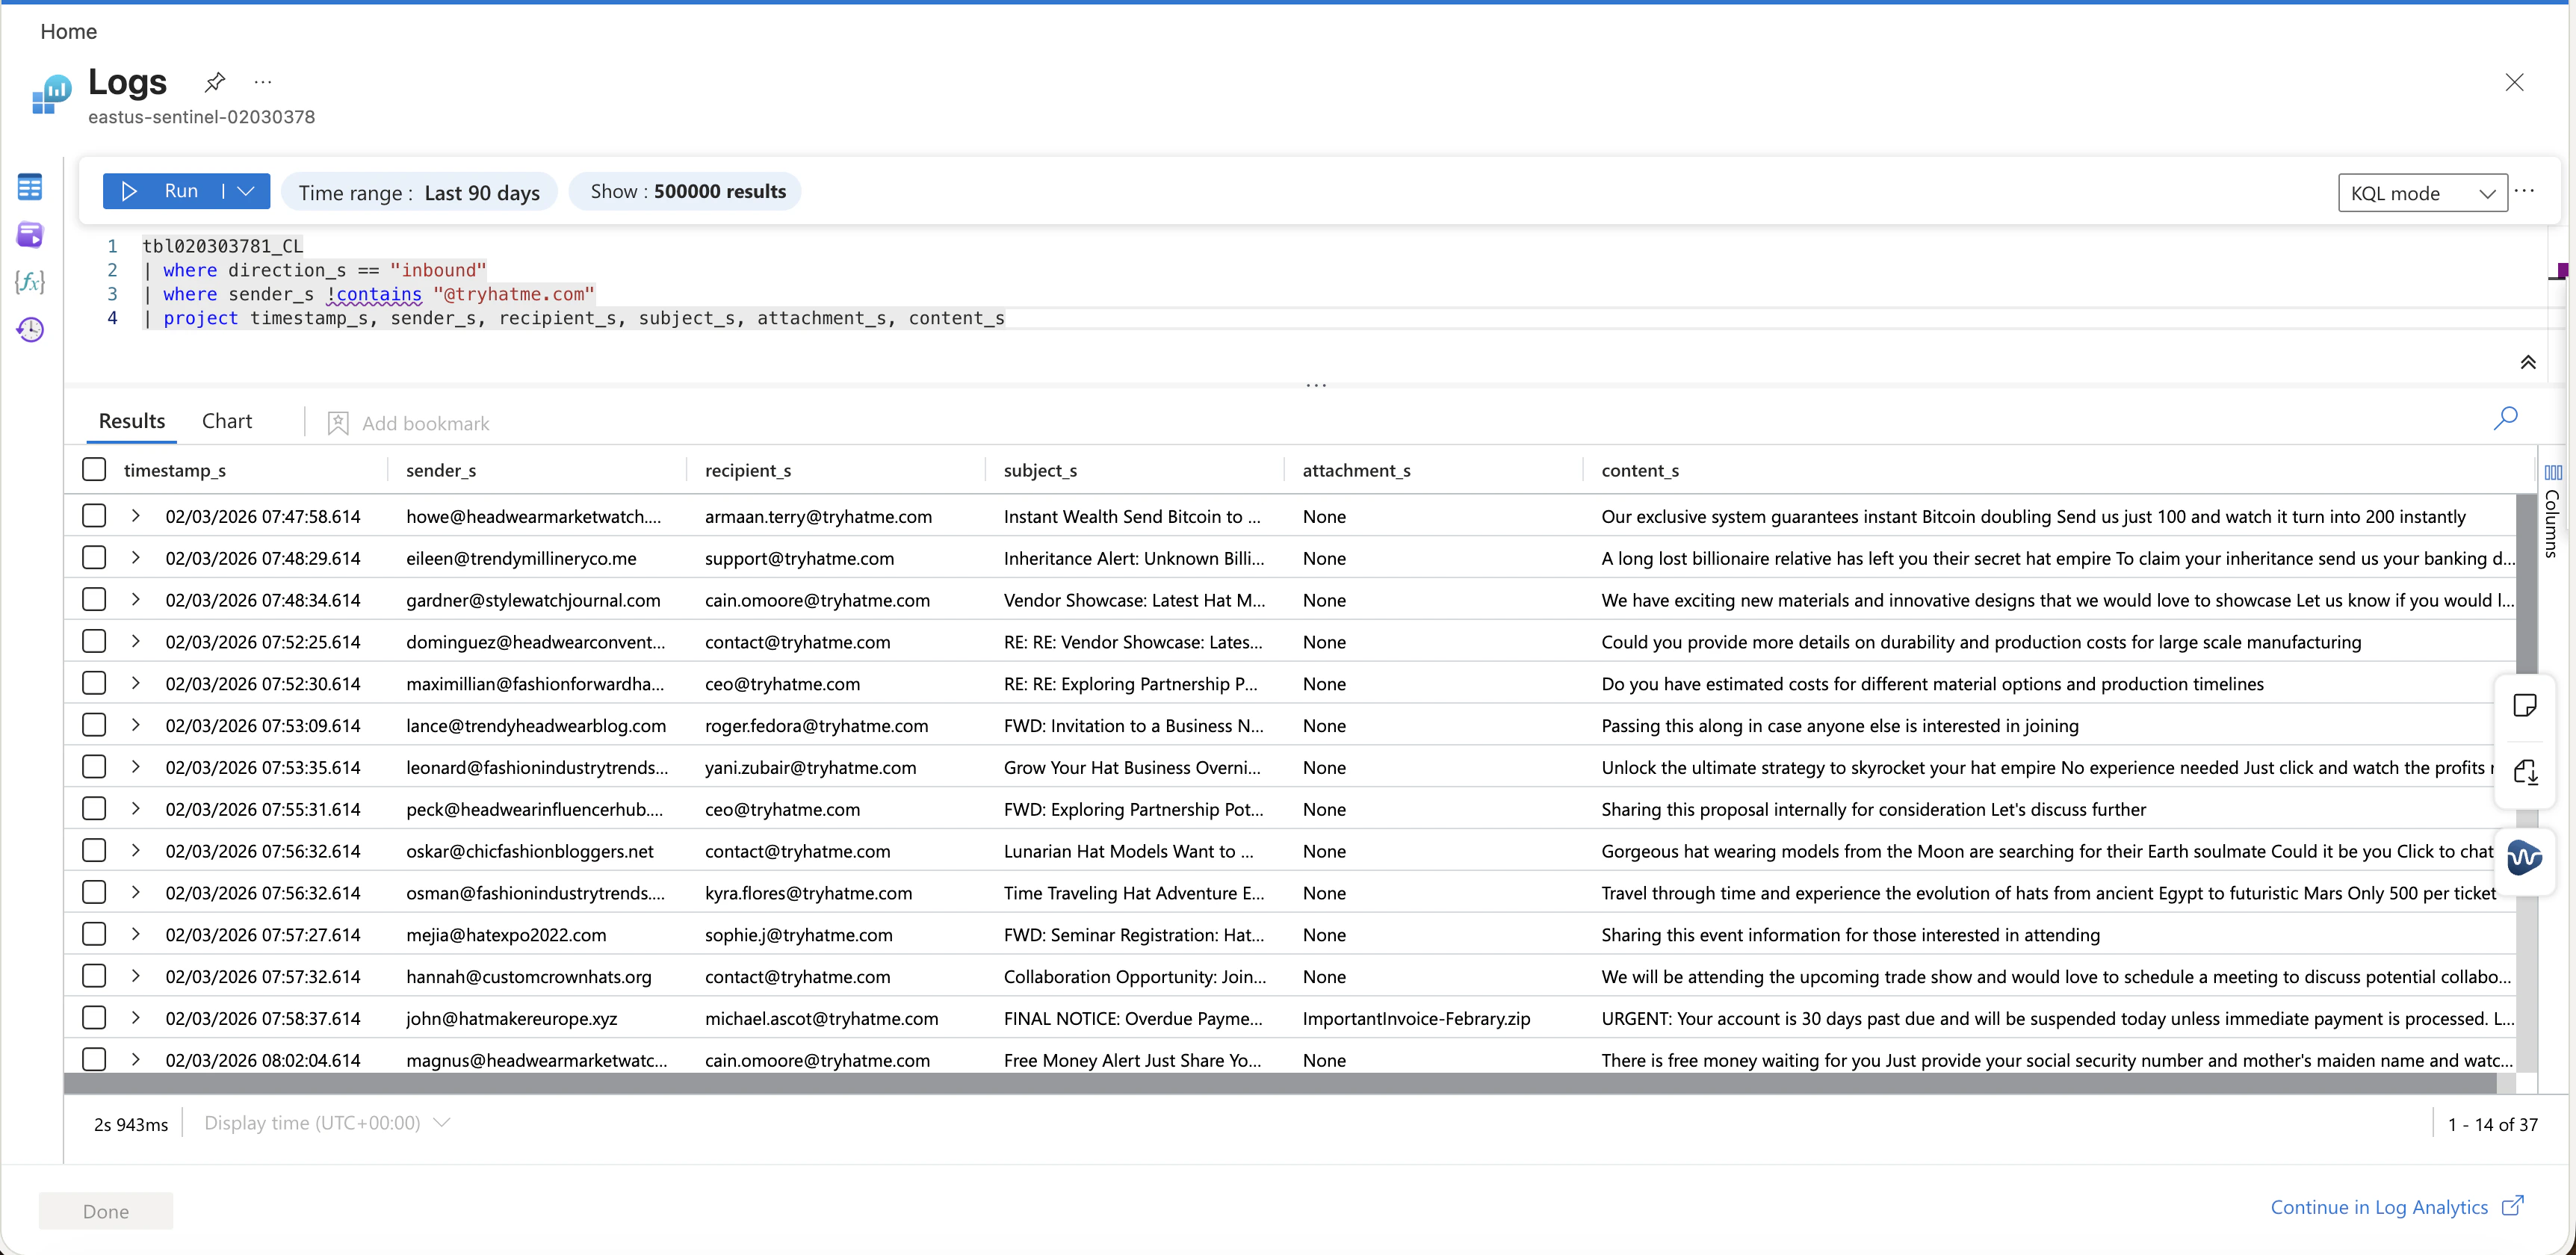Open query editor more options ellipsis
The image size is (2576, 1255).
2525,191
